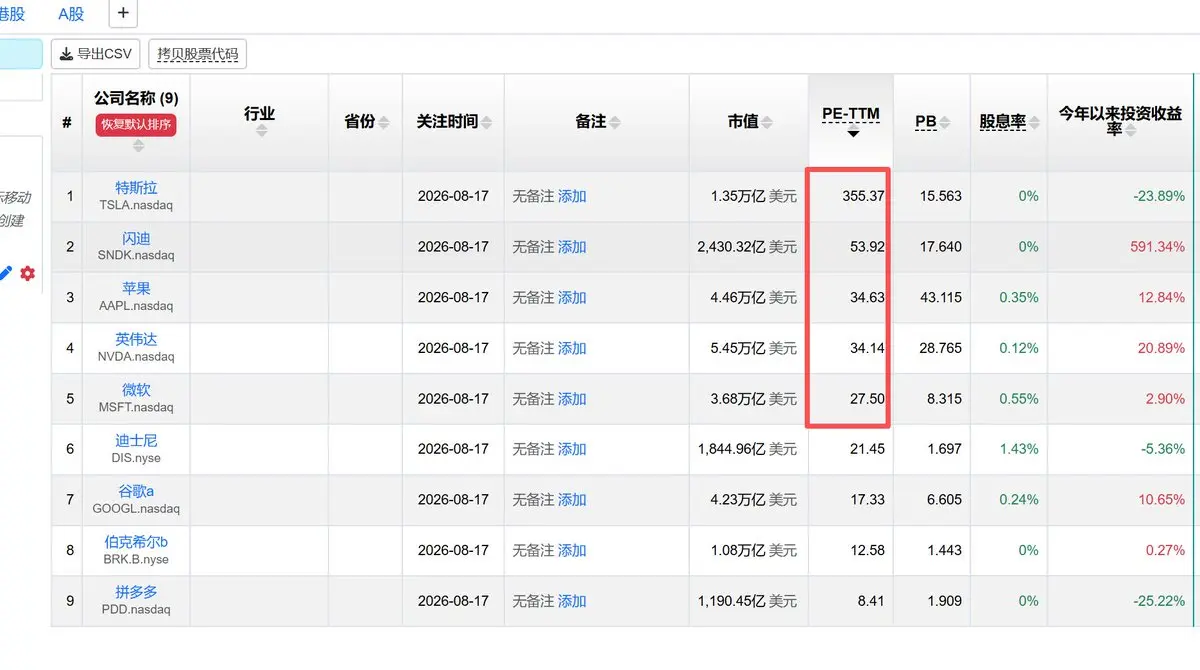The width and height of the screenshot is (1200, 670).
Task: Select the NVDA.nasdaq ticker text
Action: pos(136,356)
